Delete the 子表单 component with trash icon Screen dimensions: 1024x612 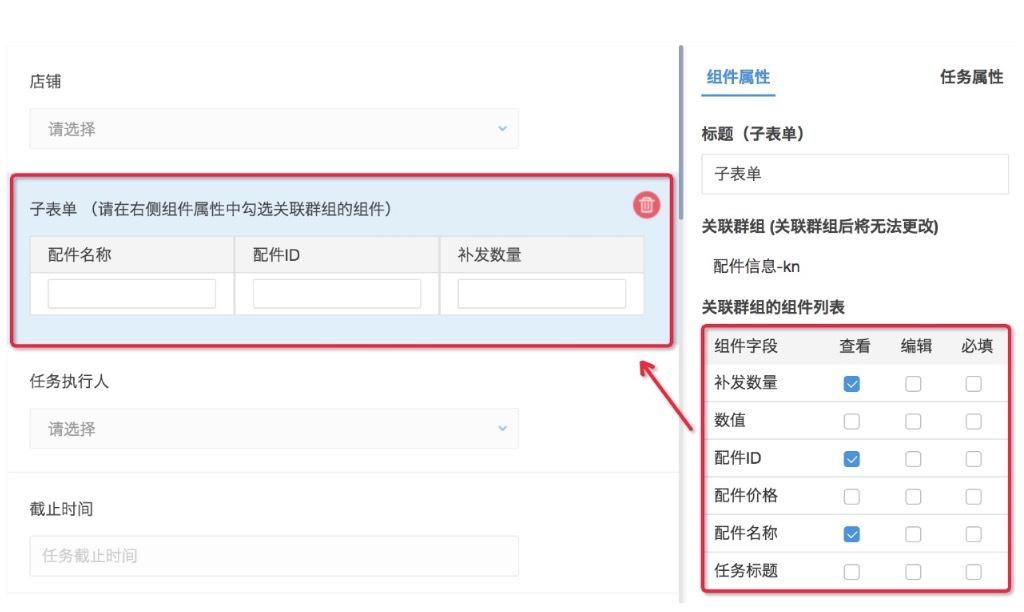(x=647, y=205)
